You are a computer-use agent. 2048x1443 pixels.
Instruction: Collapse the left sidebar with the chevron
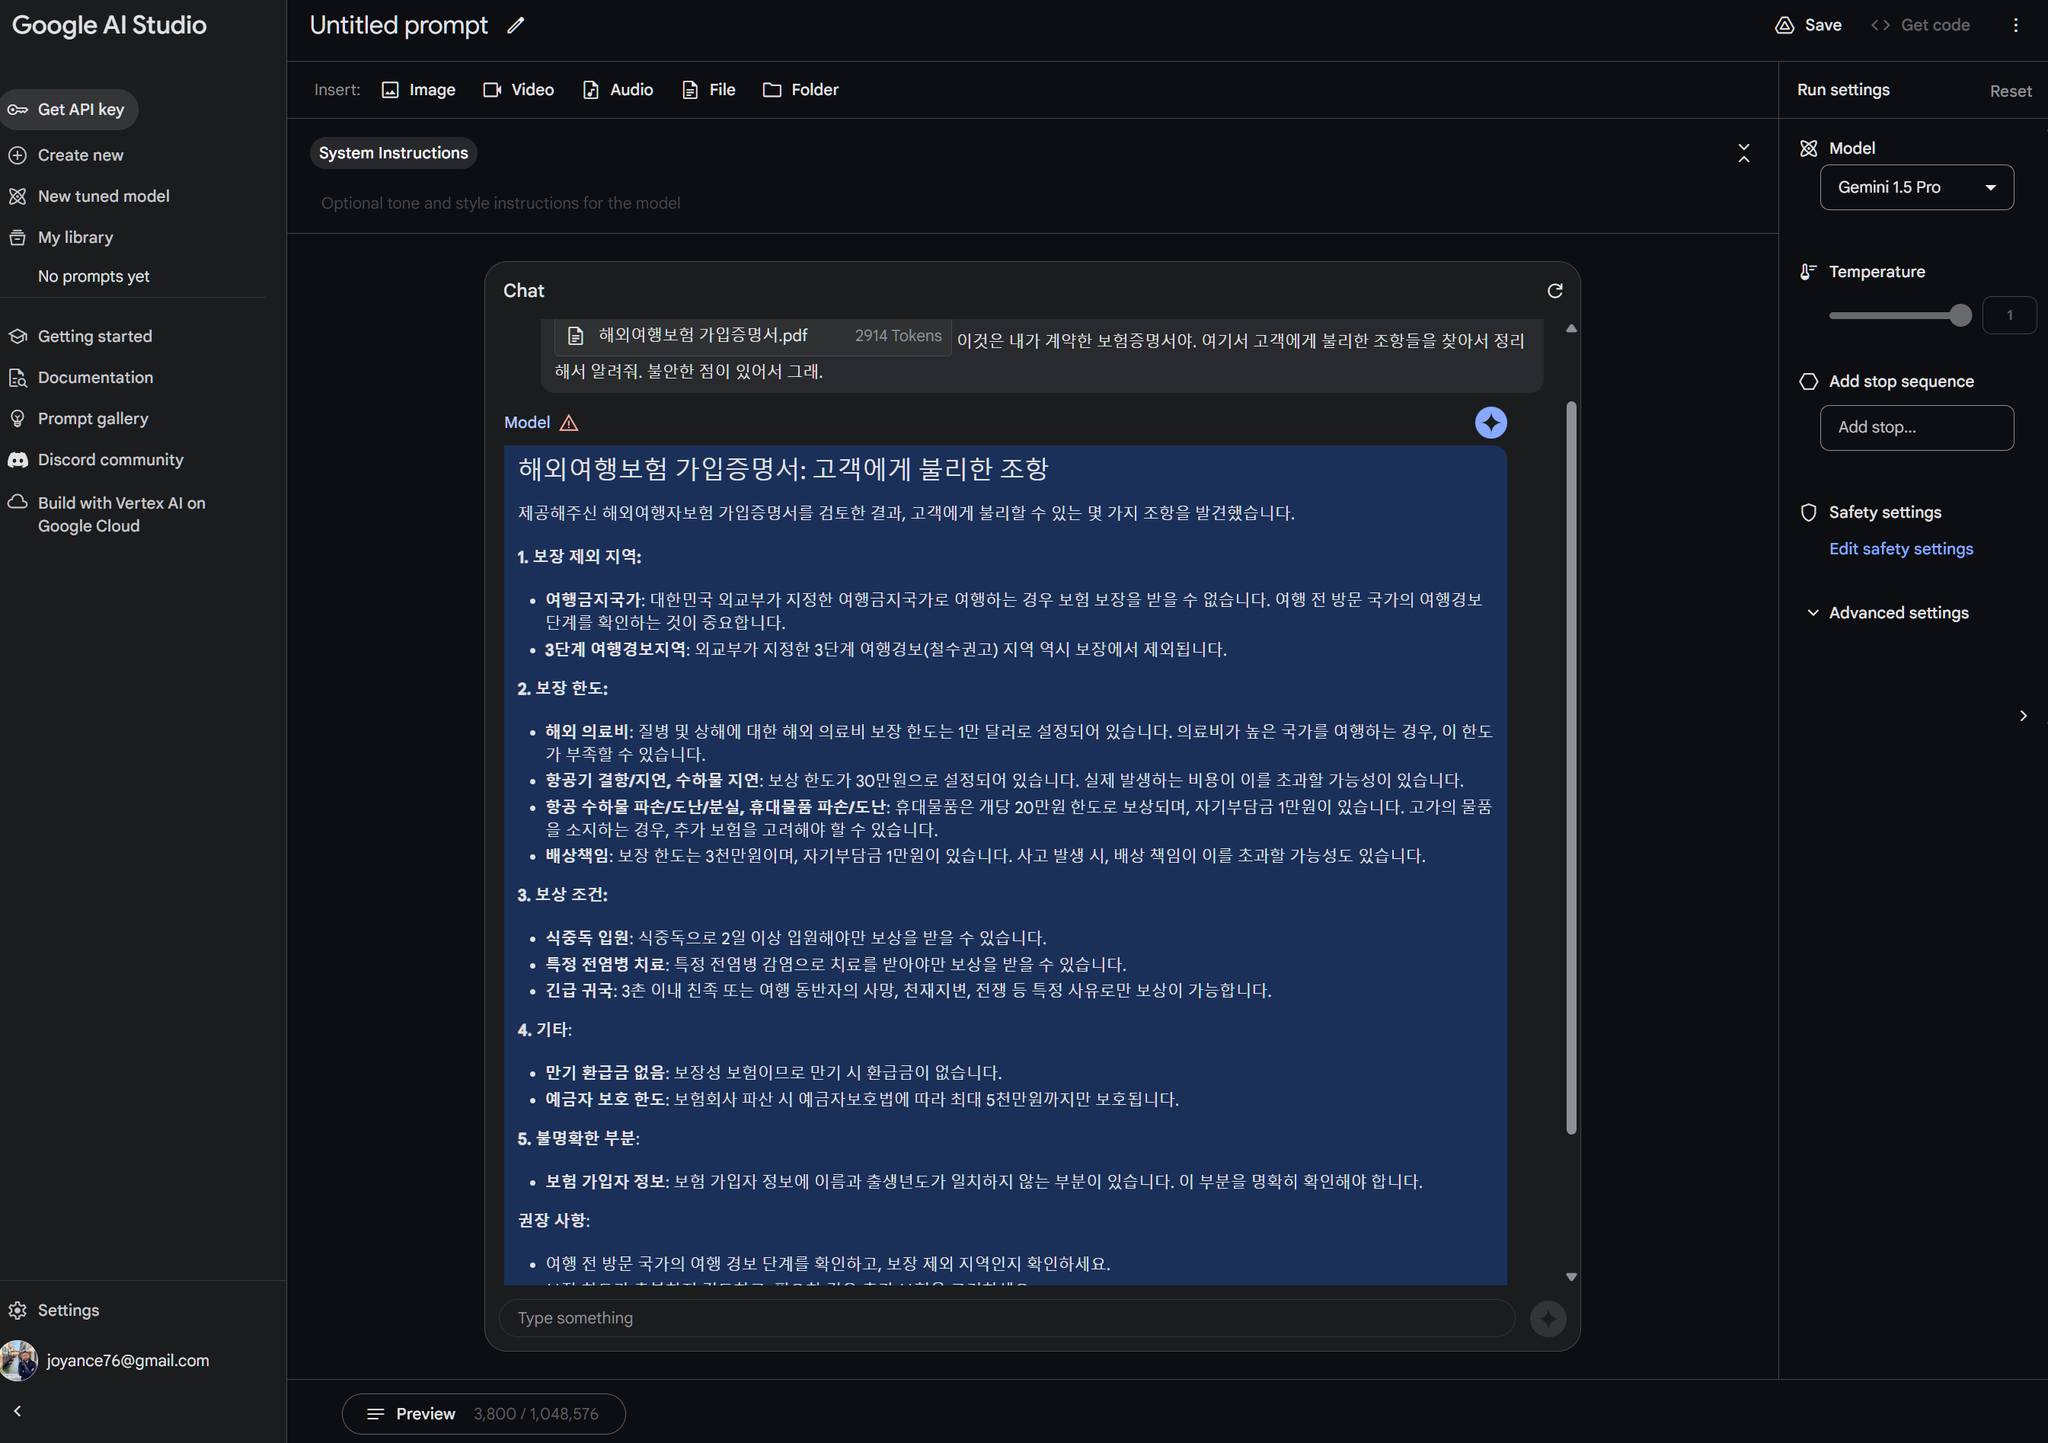[17, 1411]
